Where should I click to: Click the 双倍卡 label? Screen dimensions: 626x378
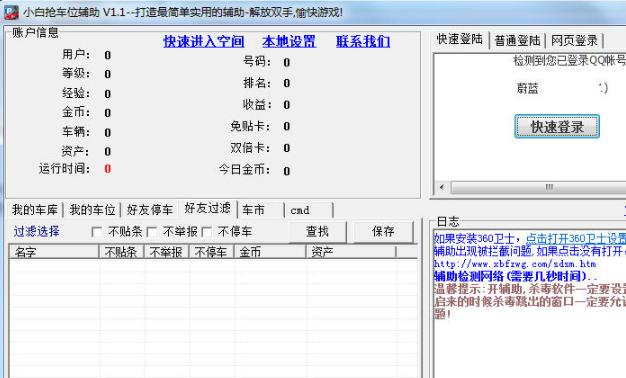(250, 148)
